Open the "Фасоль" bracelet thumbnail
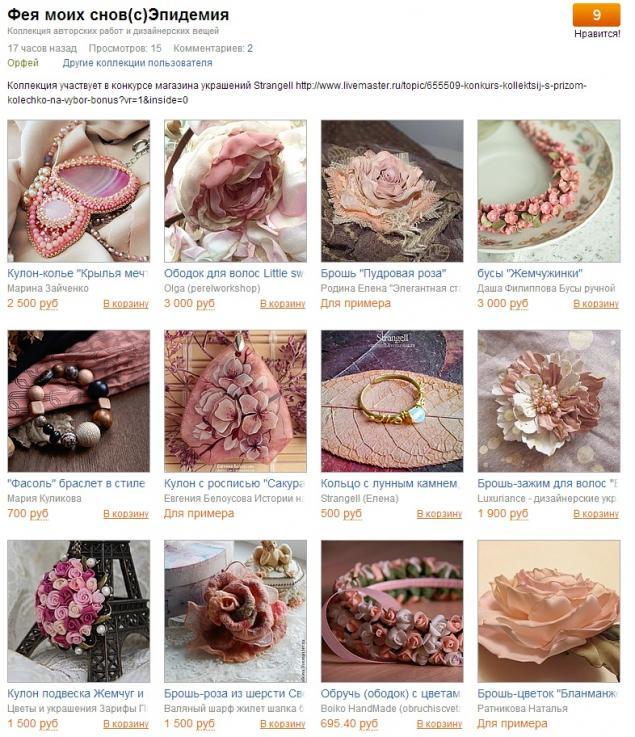The height and width of the screenshot is (737, 635). [78, 401]
